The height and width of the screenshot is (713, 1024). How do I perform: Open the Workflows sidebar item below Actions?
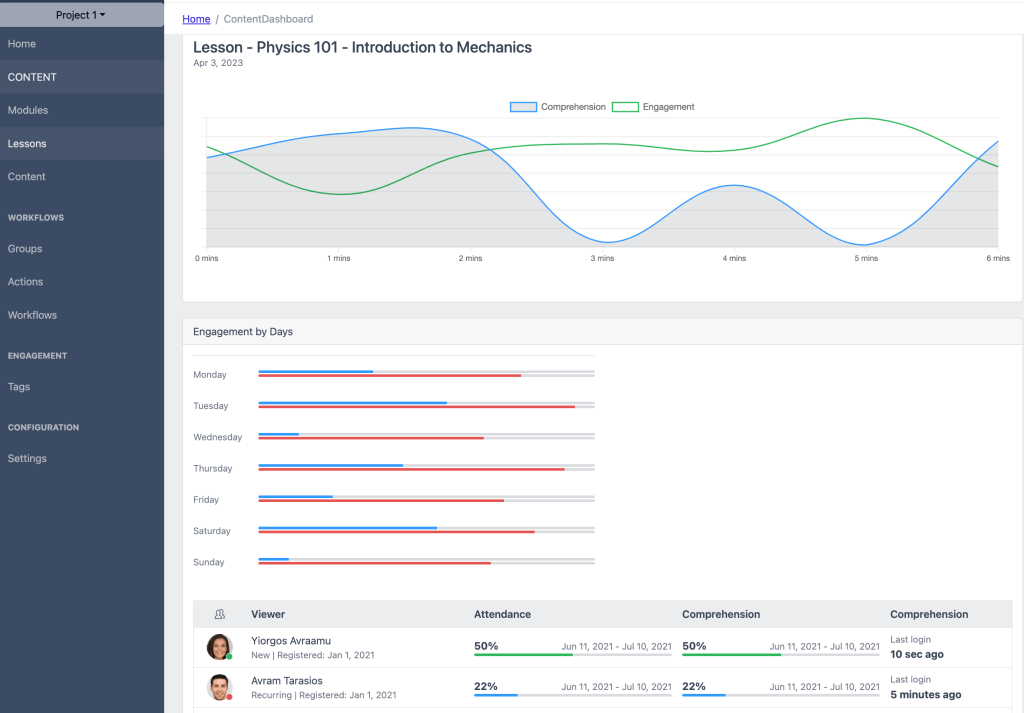point(32,315)
